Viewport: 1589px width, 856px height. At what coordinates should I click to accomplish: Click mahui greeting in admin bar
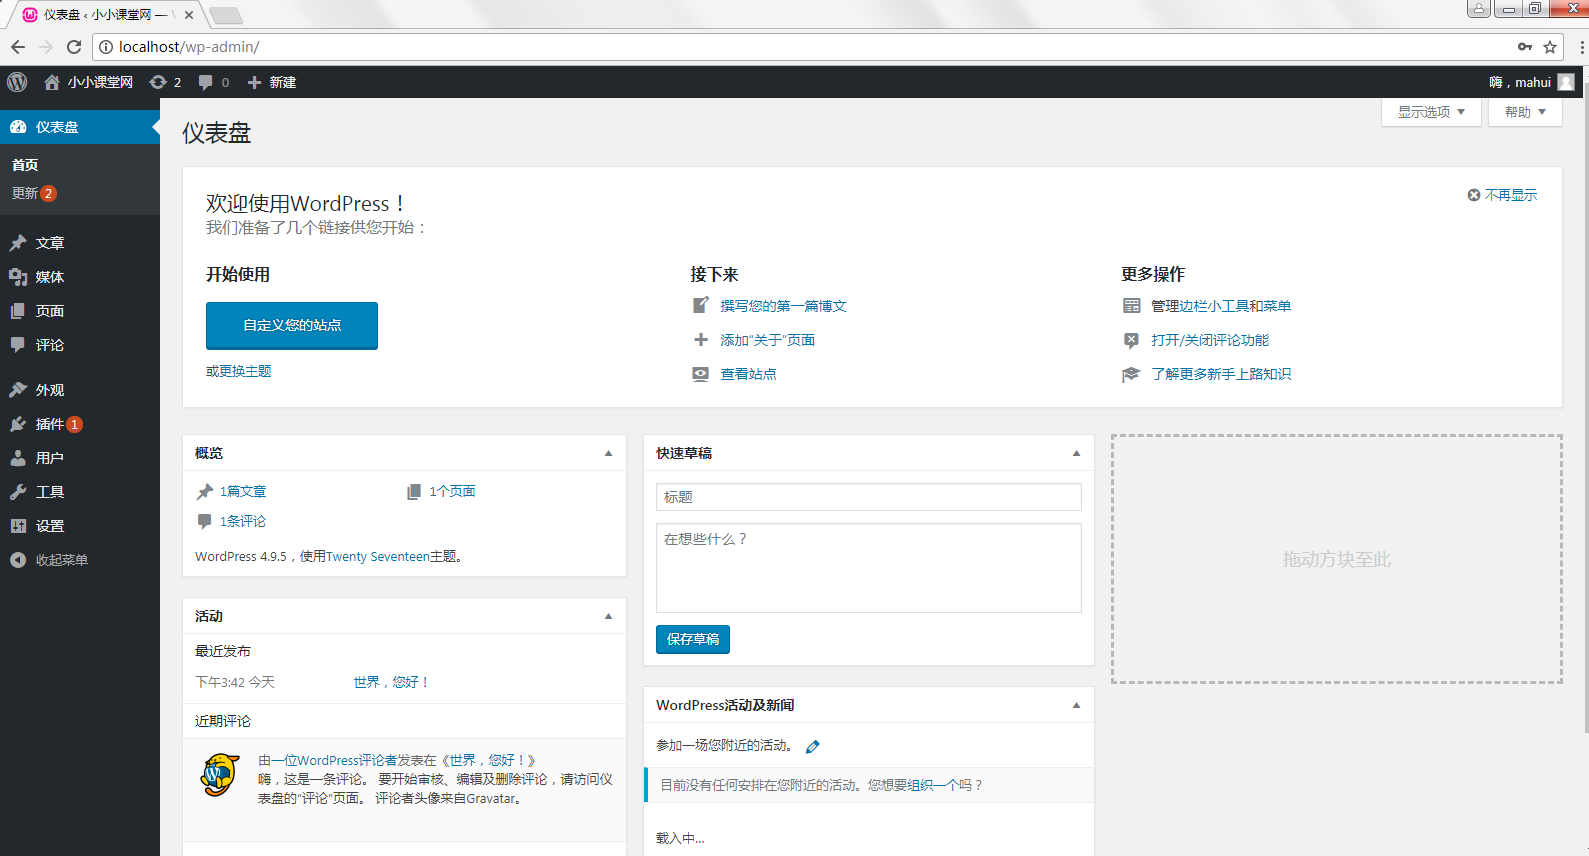click(1520, 82)
